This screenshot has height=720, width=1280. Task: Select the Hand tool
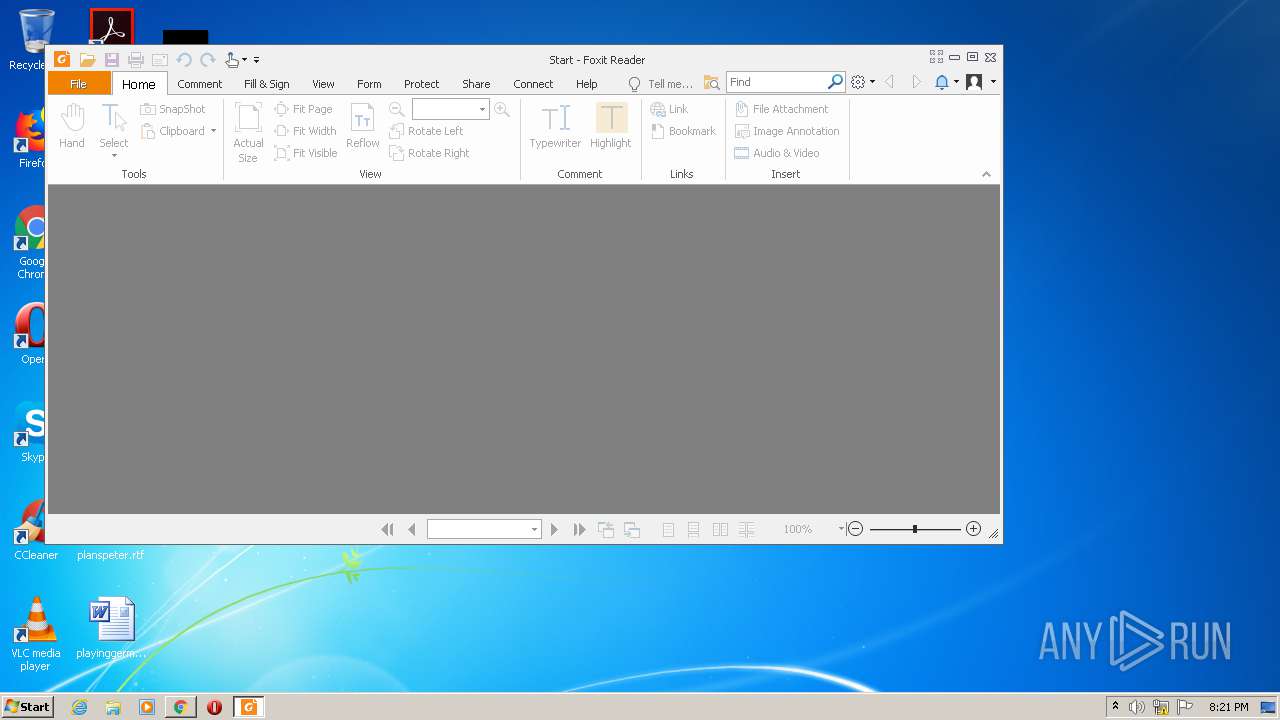72,126
